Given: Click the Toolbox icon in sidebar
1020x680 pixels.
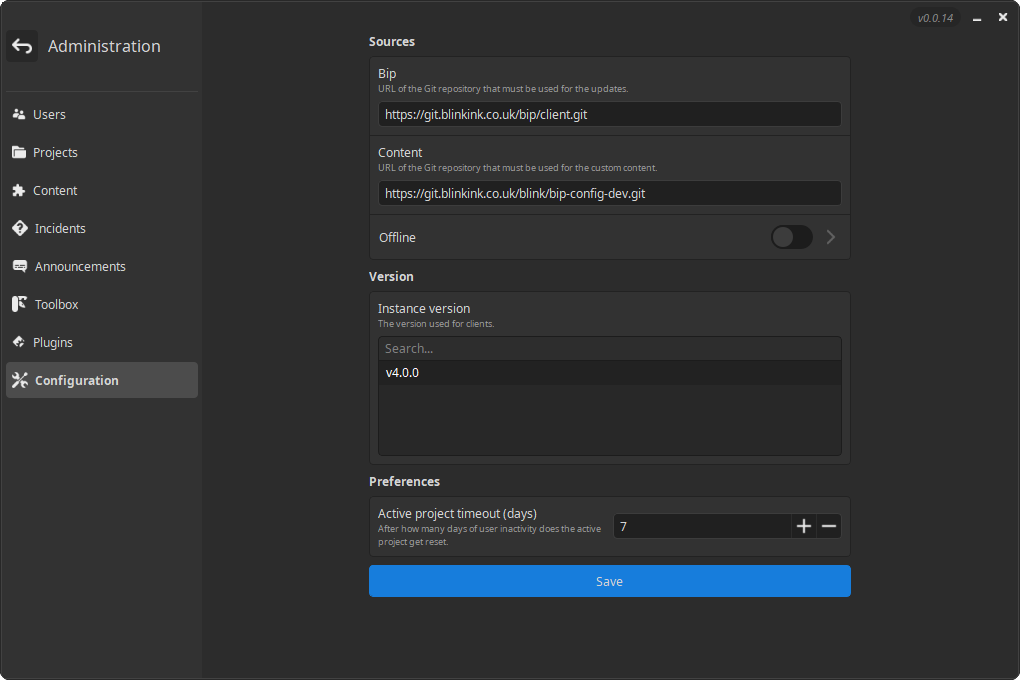Looking at the screenshot, I should coord(19,305).
